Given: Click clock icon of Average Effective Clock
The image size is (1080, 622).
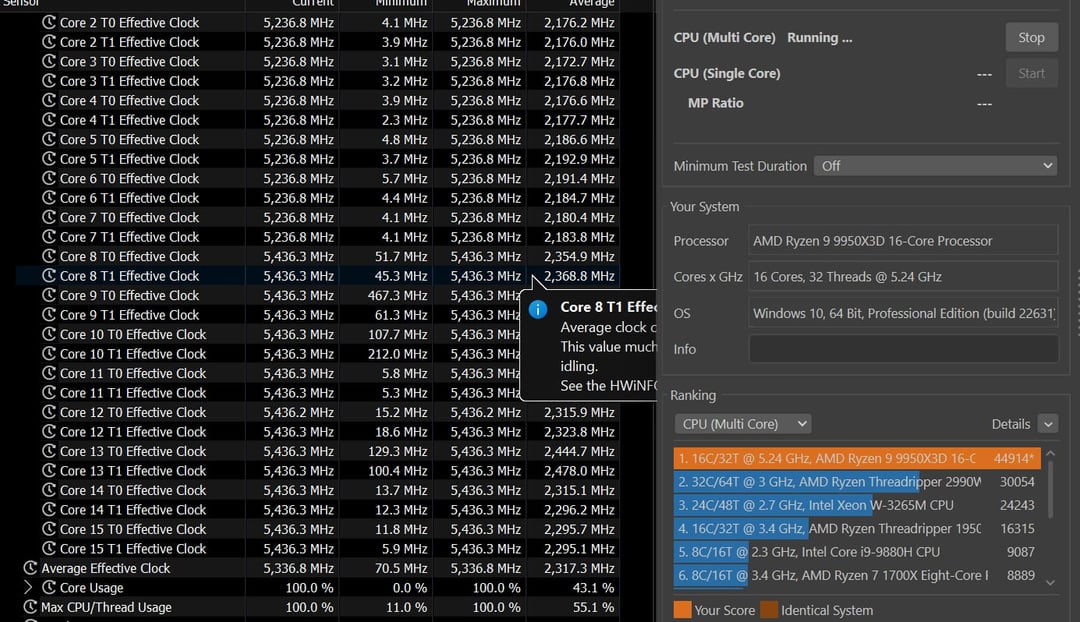Looking at the screenshot, I should (x=30, y=568).
